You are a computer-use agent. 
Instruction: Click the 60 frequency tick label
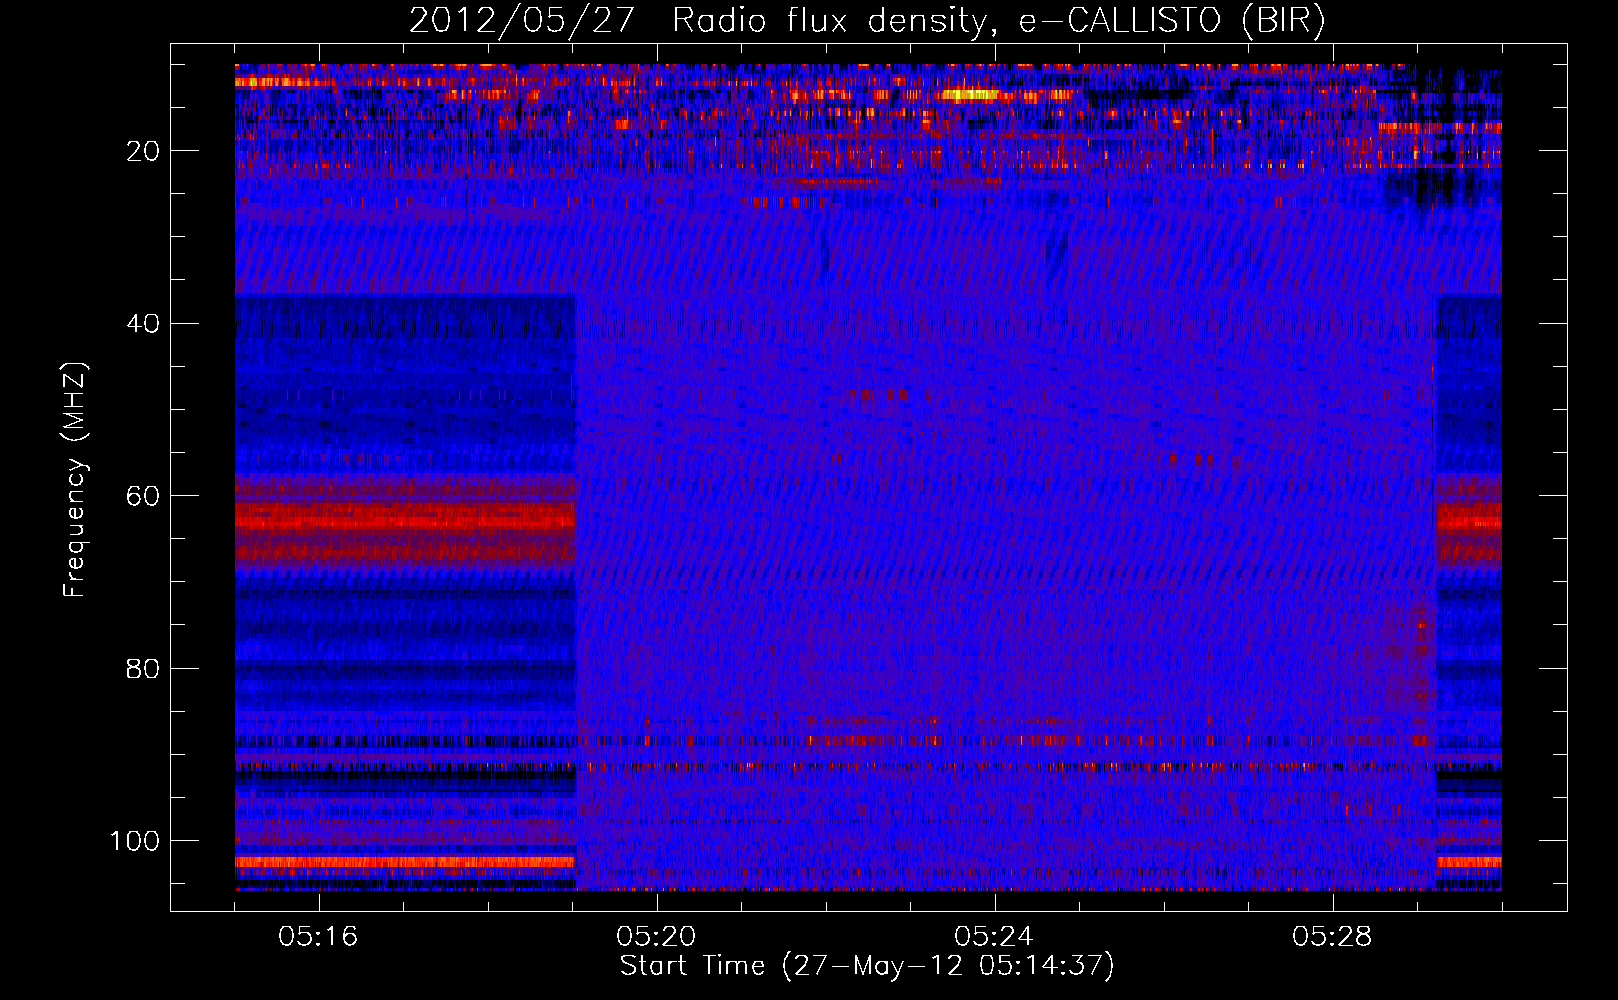point(145,496)
